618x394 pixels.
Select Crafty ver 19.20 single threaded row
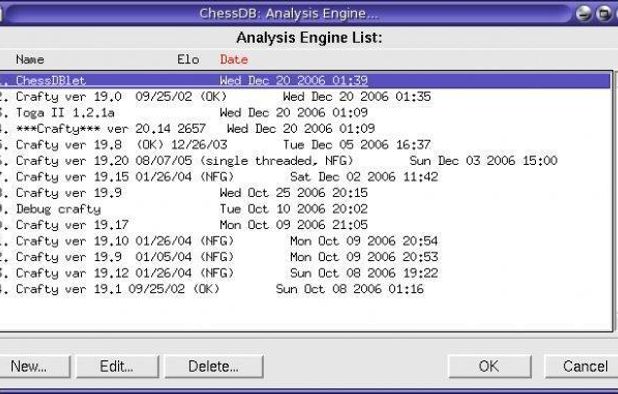coord(305,161)
